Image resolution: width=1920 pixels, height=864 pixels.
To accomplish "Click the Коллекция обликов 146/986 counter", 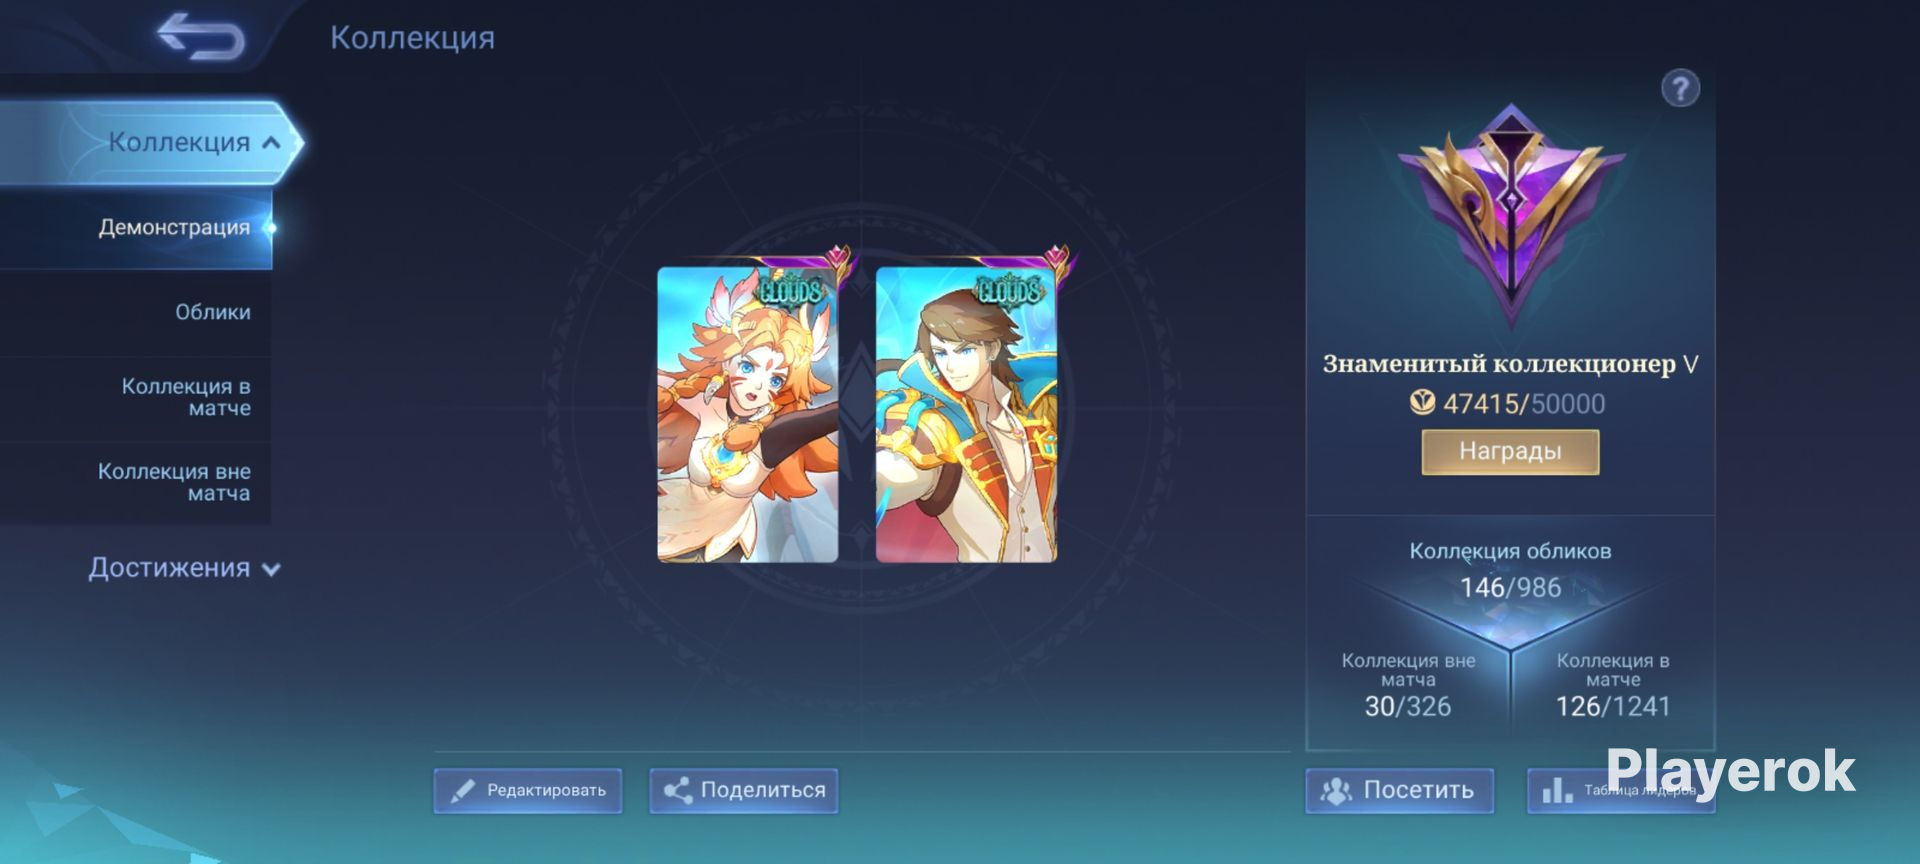I will (x=1510, y=570).
